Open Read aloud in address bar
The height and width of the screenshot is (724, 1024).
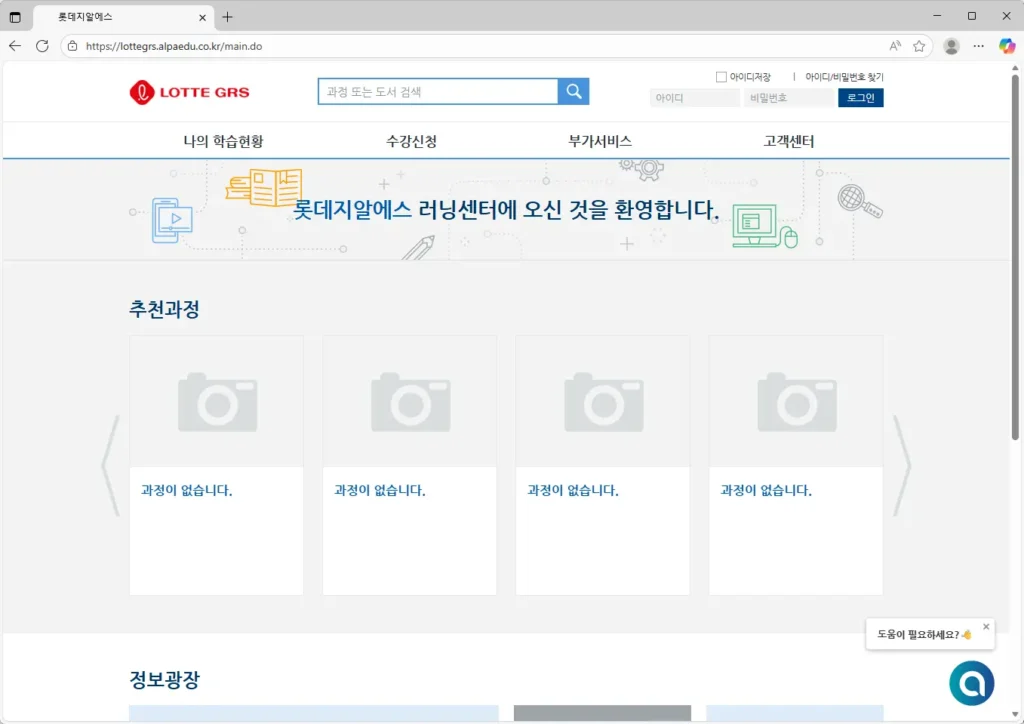coord(895,46)
